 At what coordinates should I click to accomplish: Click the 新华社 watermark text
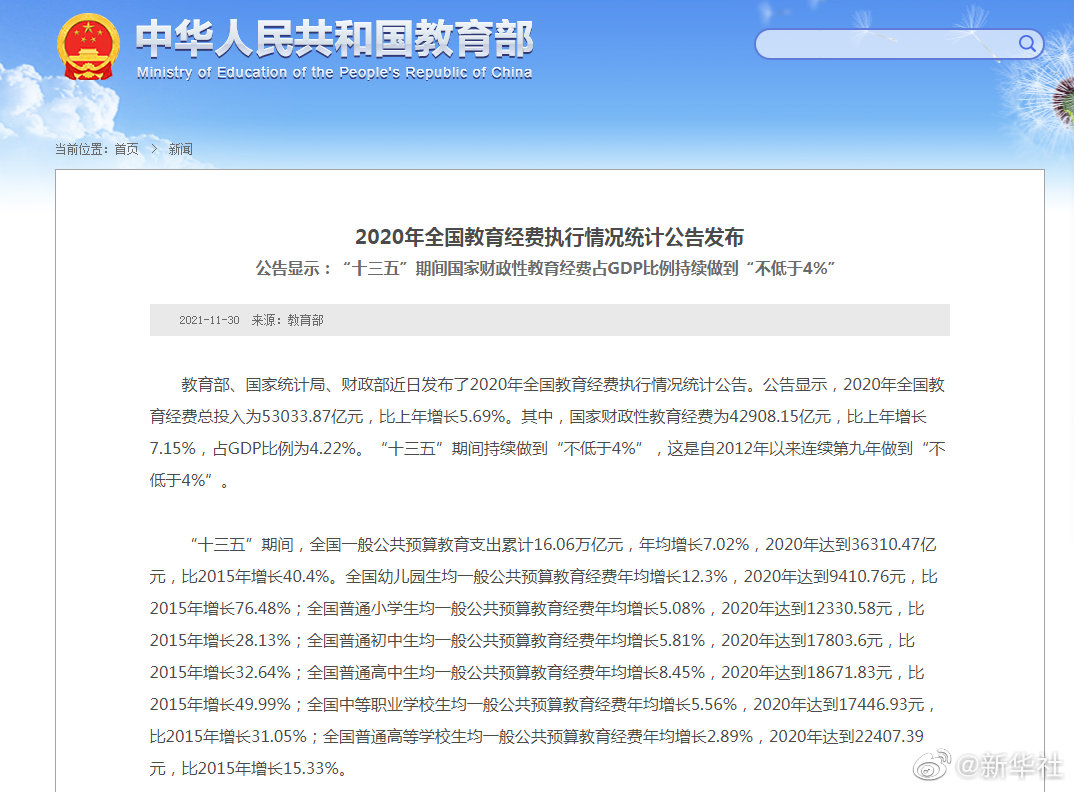(1009, 766)
